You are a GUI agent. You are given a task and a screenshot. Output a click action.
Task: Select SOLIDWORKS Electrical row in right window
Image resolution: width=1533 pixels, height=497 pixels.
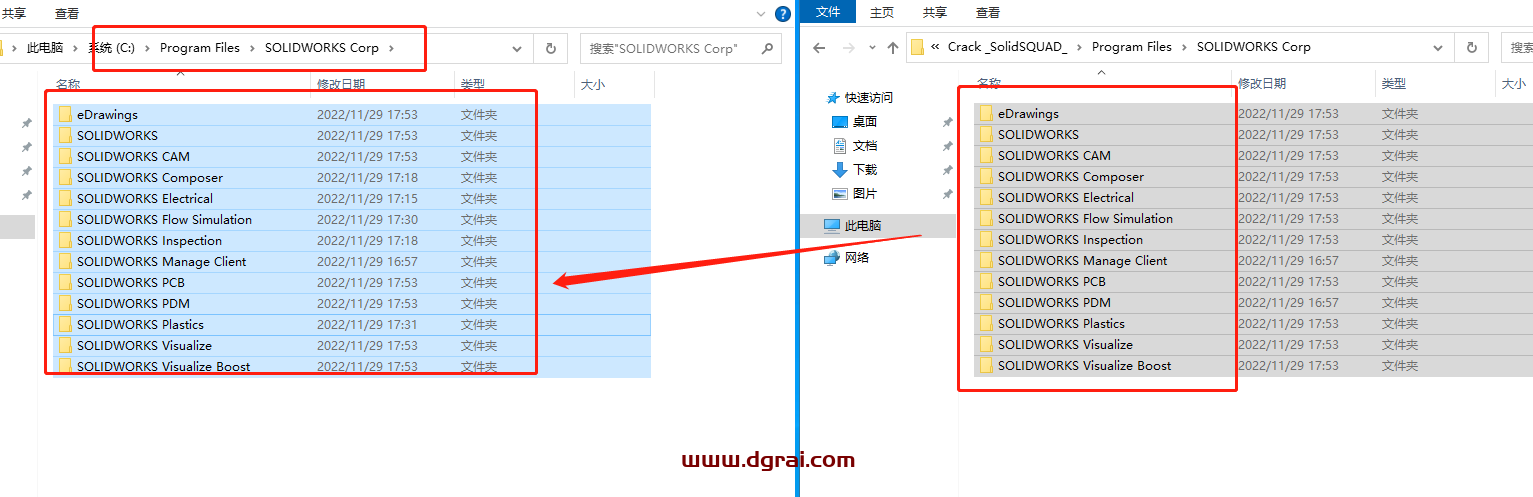tap(1253, 197)
